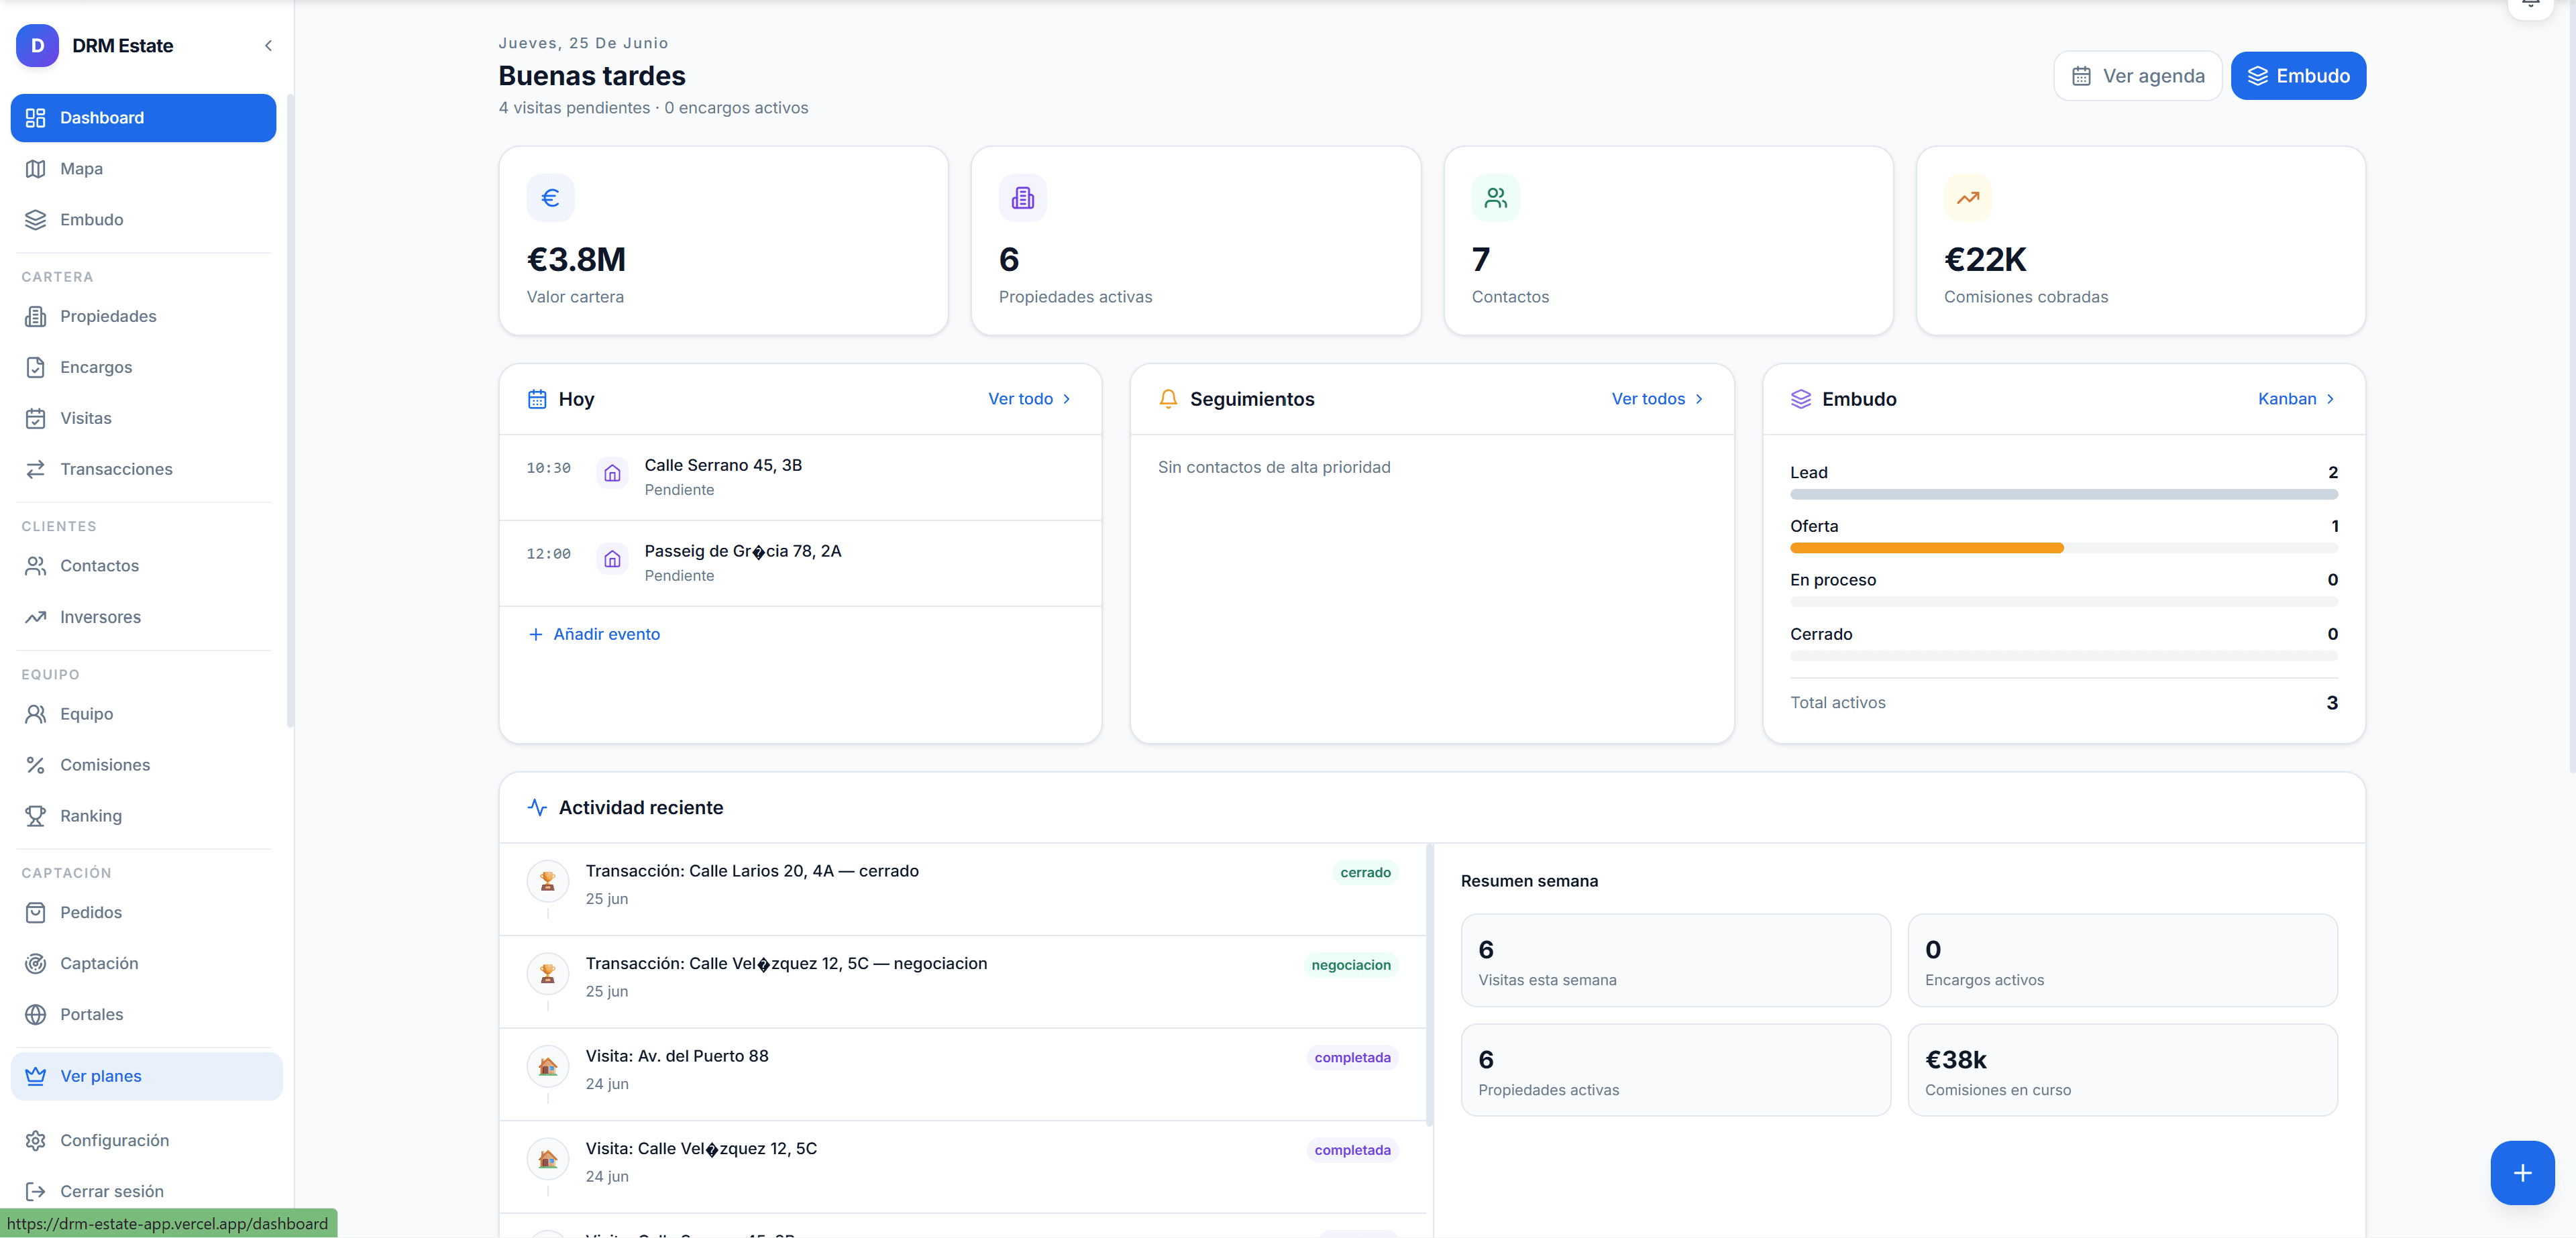The image size is (2576, 1238).
Task: Click the Pedidos bag icon
Action: (x=36, y=912)
